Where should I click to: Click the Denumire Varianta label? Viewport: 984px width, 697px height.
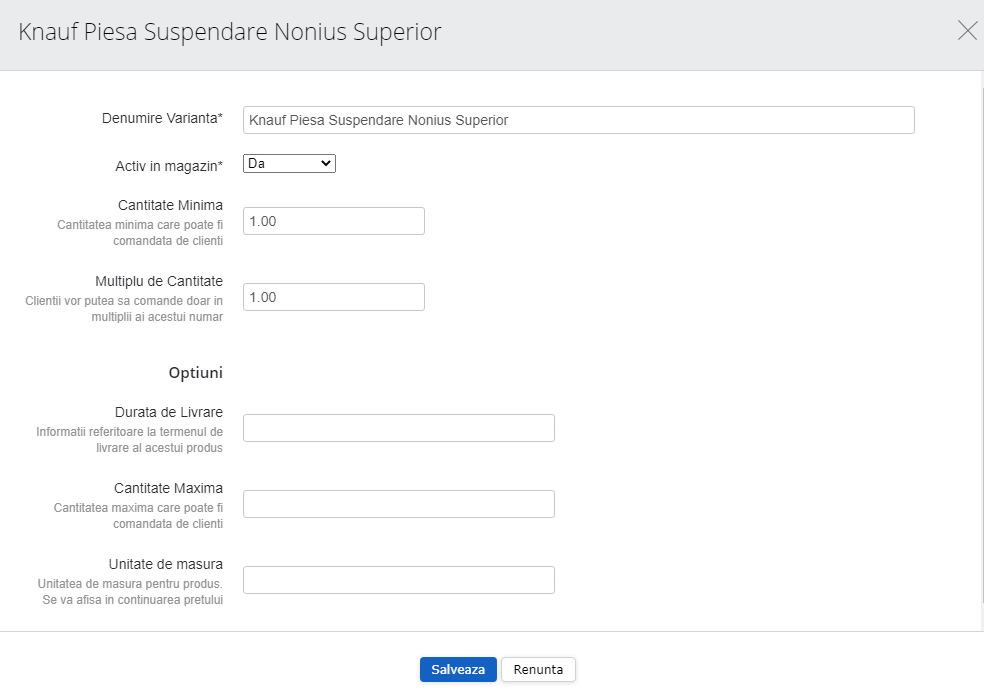pos(162,118)
